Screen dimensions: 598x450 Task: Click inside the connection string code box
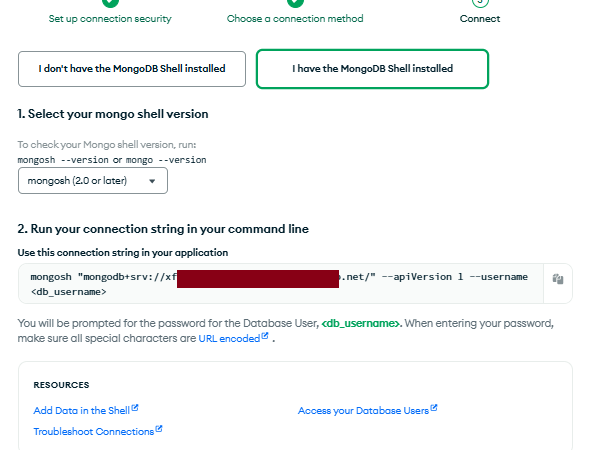tap(281, 284)
